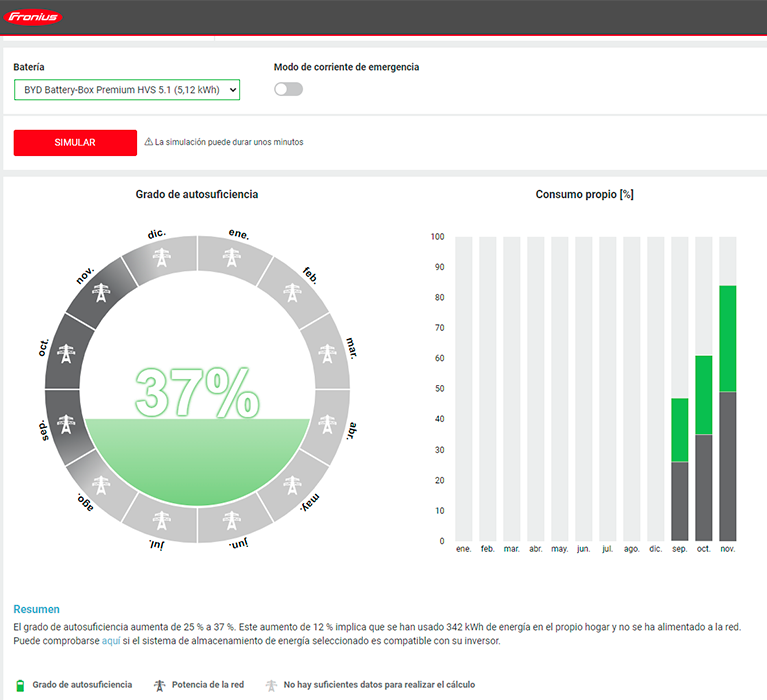Click the July pylon icon on ring

click(x=161, y=520)
